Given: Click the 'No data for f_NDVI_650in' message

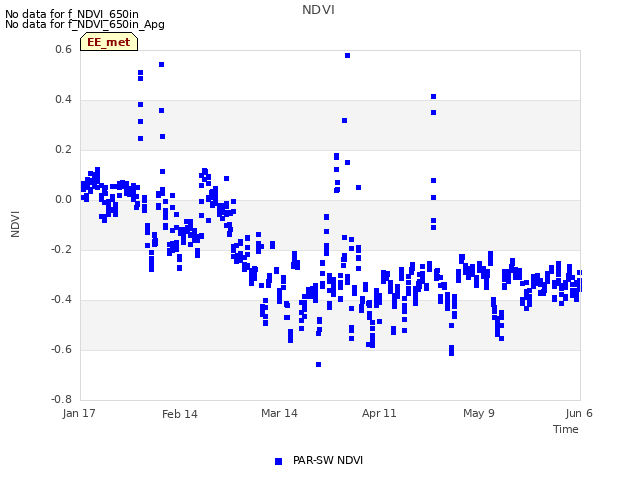Looking at the screenshot, I should [72, 14].
